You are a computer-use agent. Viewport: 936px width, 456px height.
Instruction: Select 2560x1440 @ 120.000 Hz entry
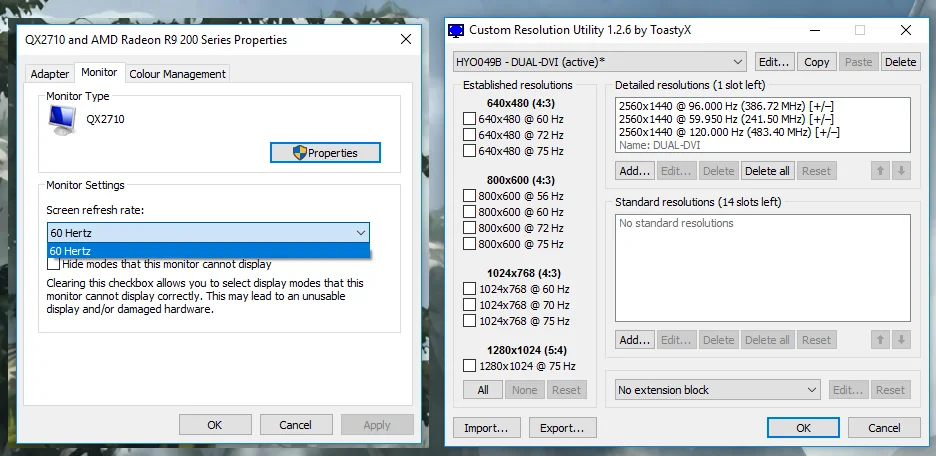[x=729, y=132]
